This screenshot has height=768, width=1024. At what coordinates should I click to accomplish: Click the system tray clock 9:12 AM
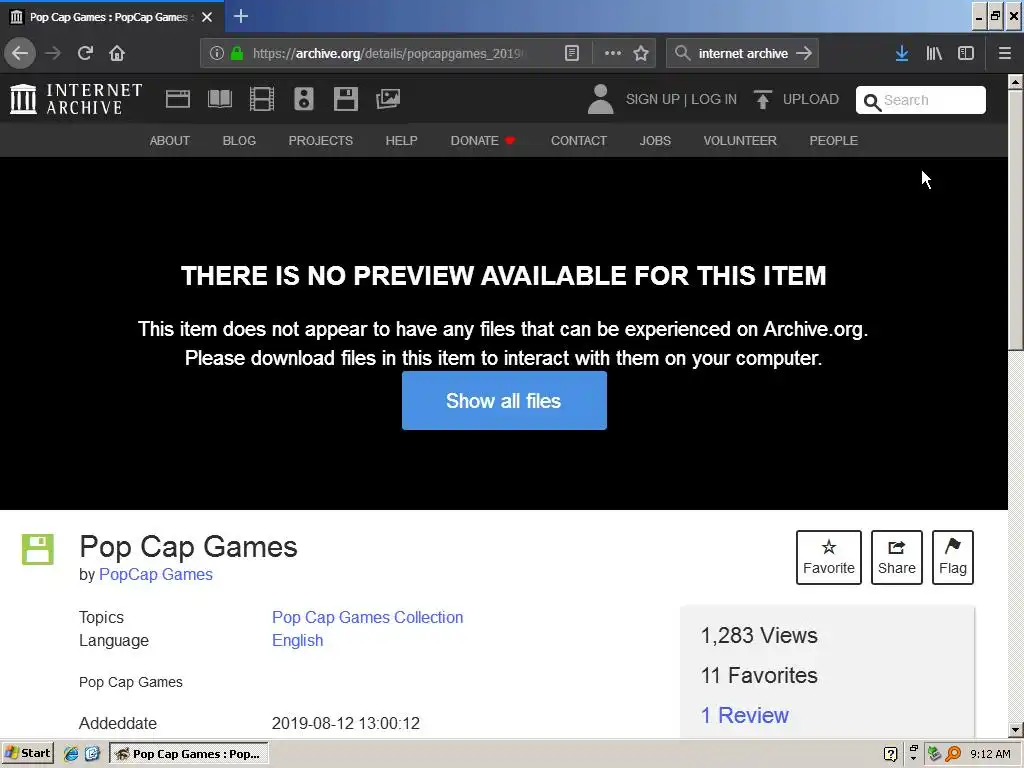click(x=990, y=754)
